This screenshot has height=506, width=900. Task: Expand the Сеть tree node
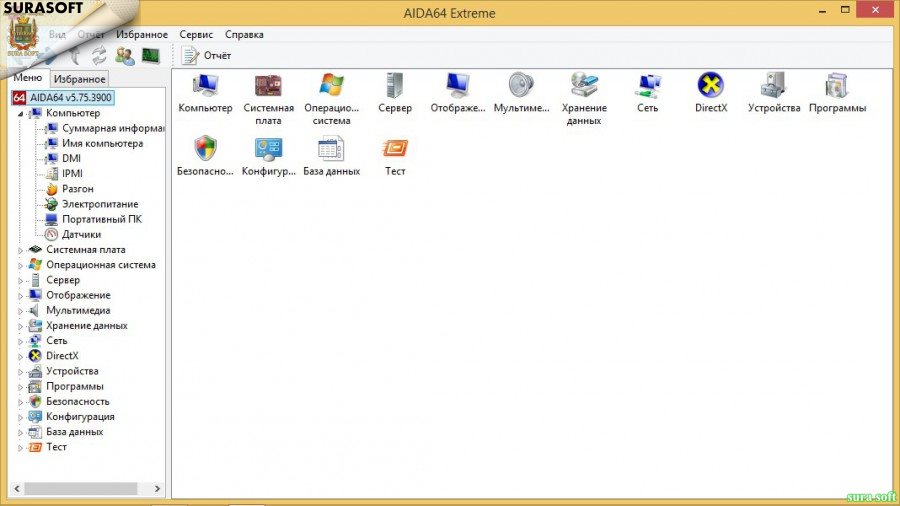[20, 341]
